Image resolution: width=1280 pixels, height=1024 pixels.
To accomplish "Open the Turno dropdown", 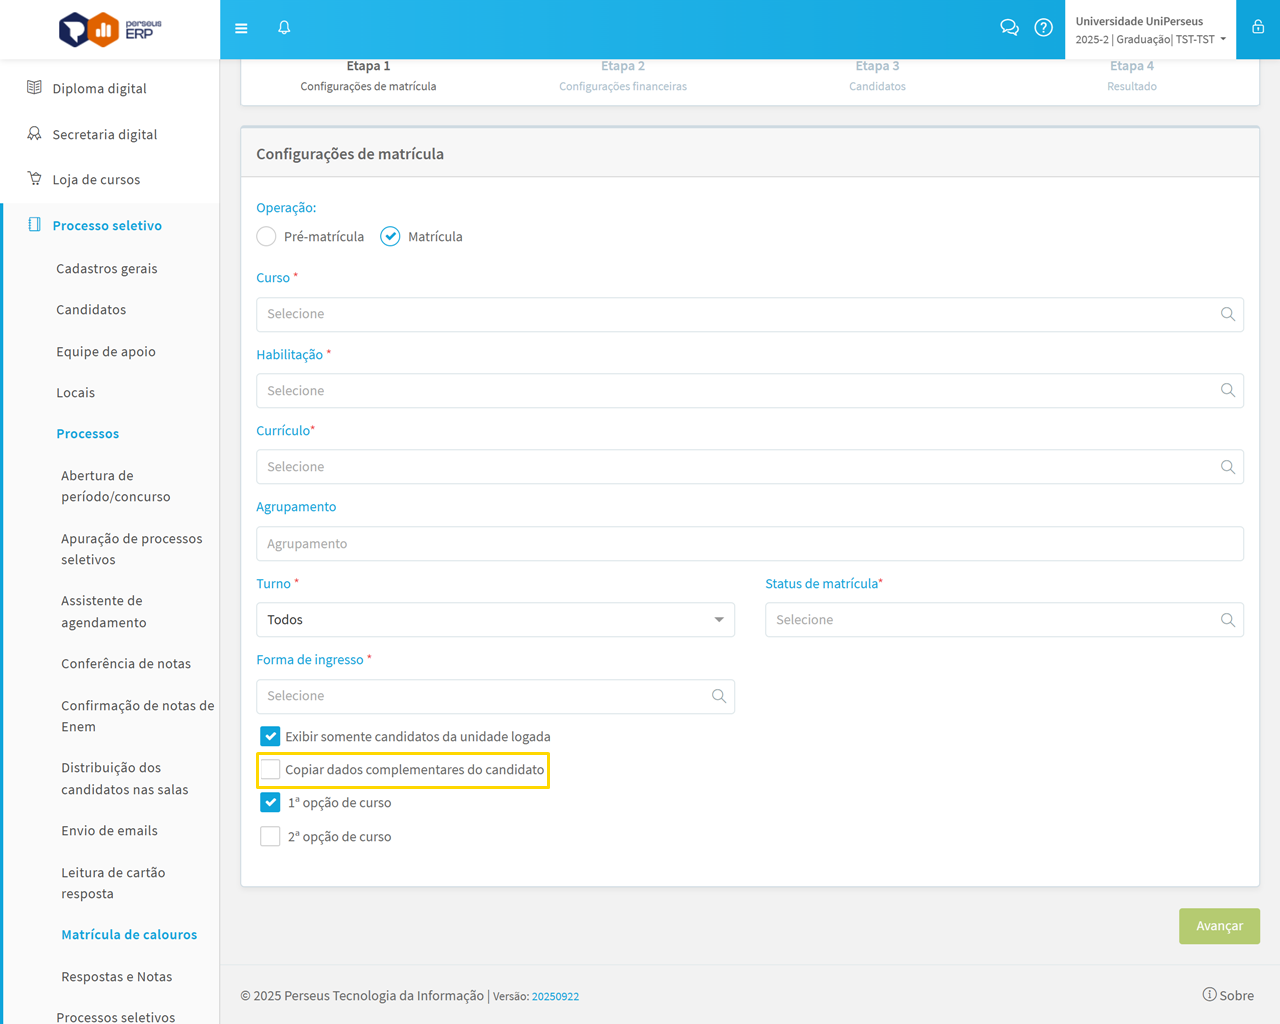I will (x=495, y=620).
